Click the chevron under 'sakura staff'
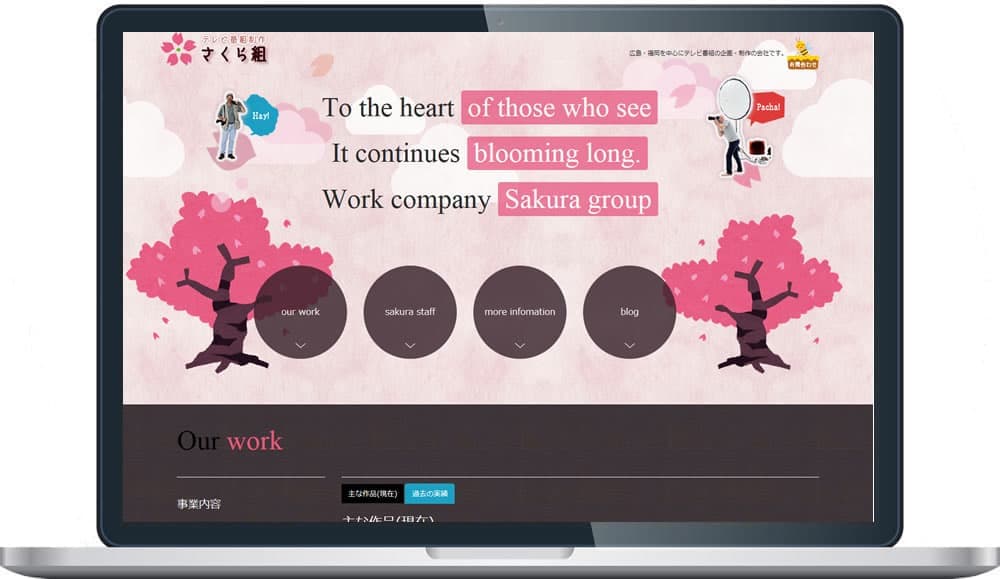1000x579 pixels. pos(410,345)
